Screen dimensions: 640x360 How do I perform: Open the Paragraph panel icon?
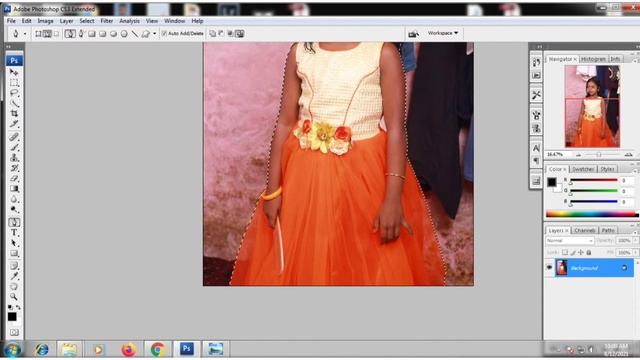click(536, 161)
